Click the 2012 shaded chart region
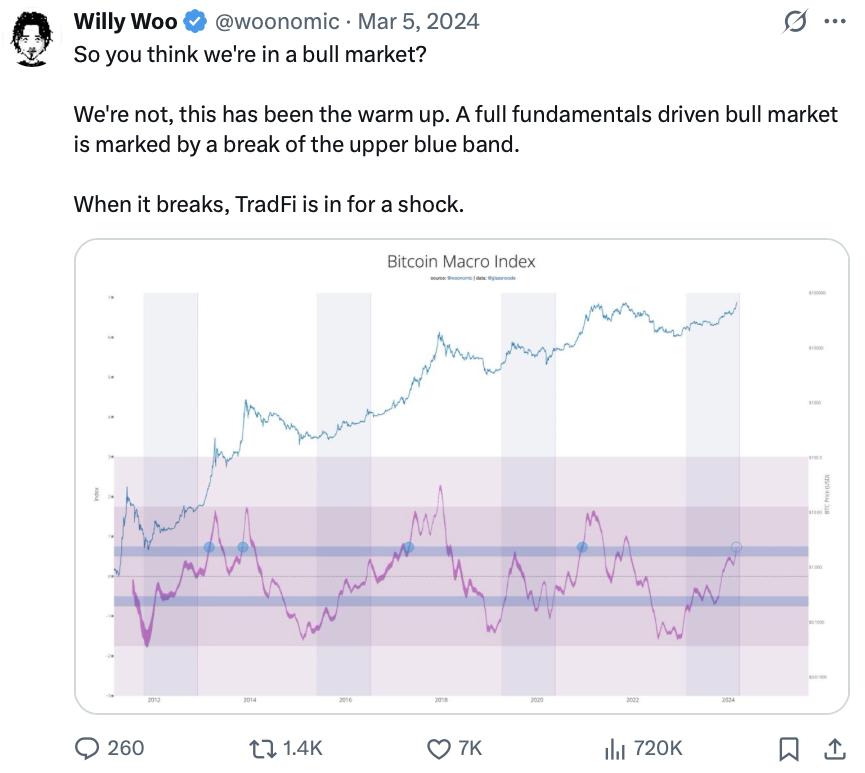This screenshot has height=773, width=865. click(170, 400)
